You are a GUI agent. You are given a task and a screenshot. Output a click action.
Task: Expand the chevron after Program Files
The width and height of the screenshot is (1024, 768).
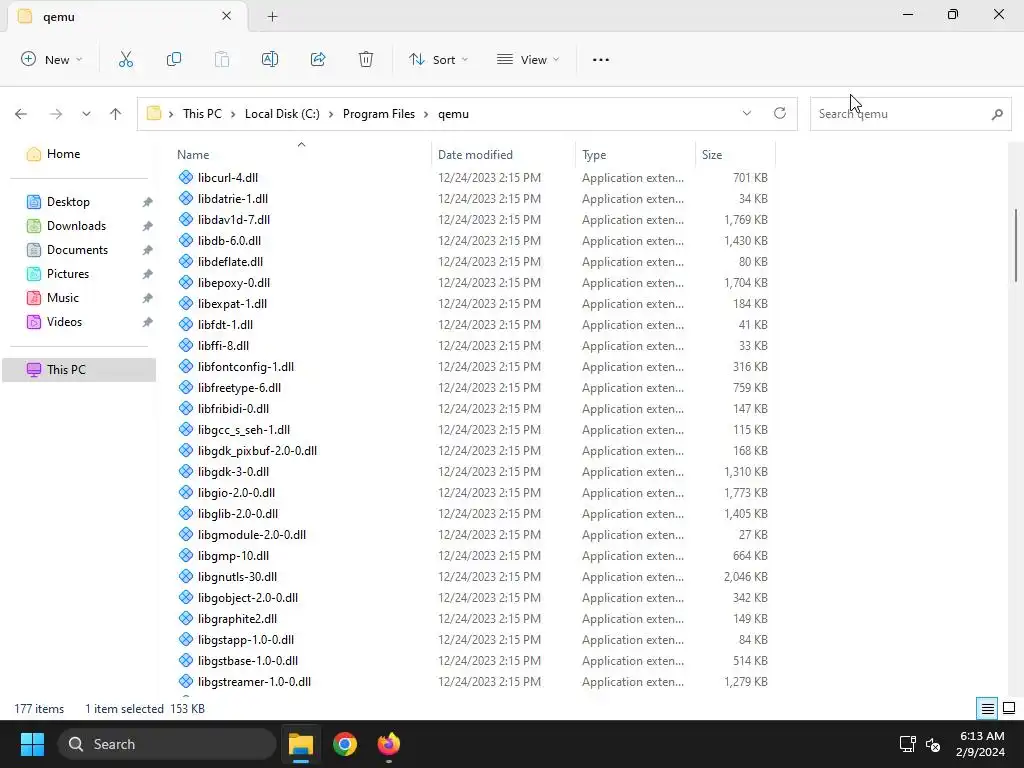426,114
